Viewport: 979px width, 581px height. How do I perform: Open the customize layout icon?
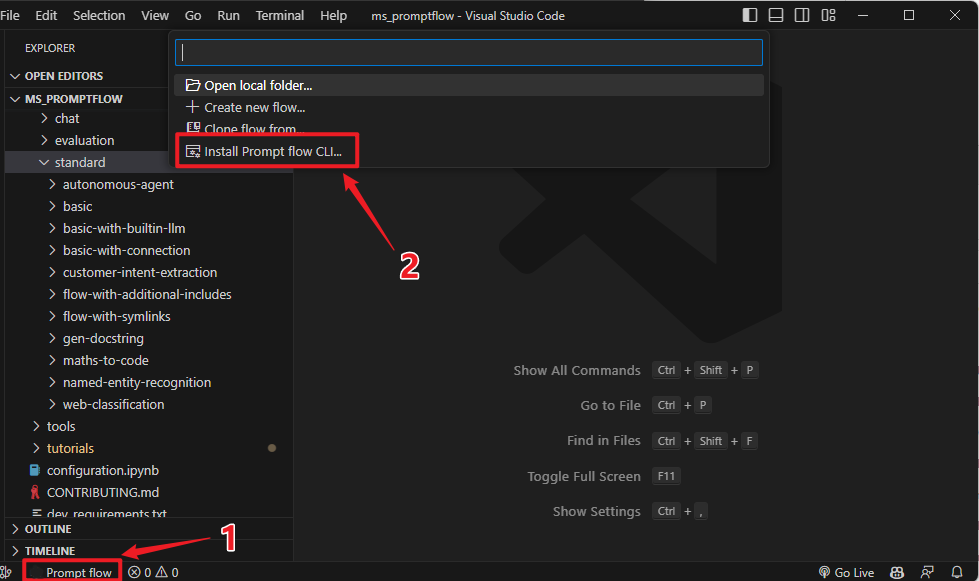(x=829, y=14)
